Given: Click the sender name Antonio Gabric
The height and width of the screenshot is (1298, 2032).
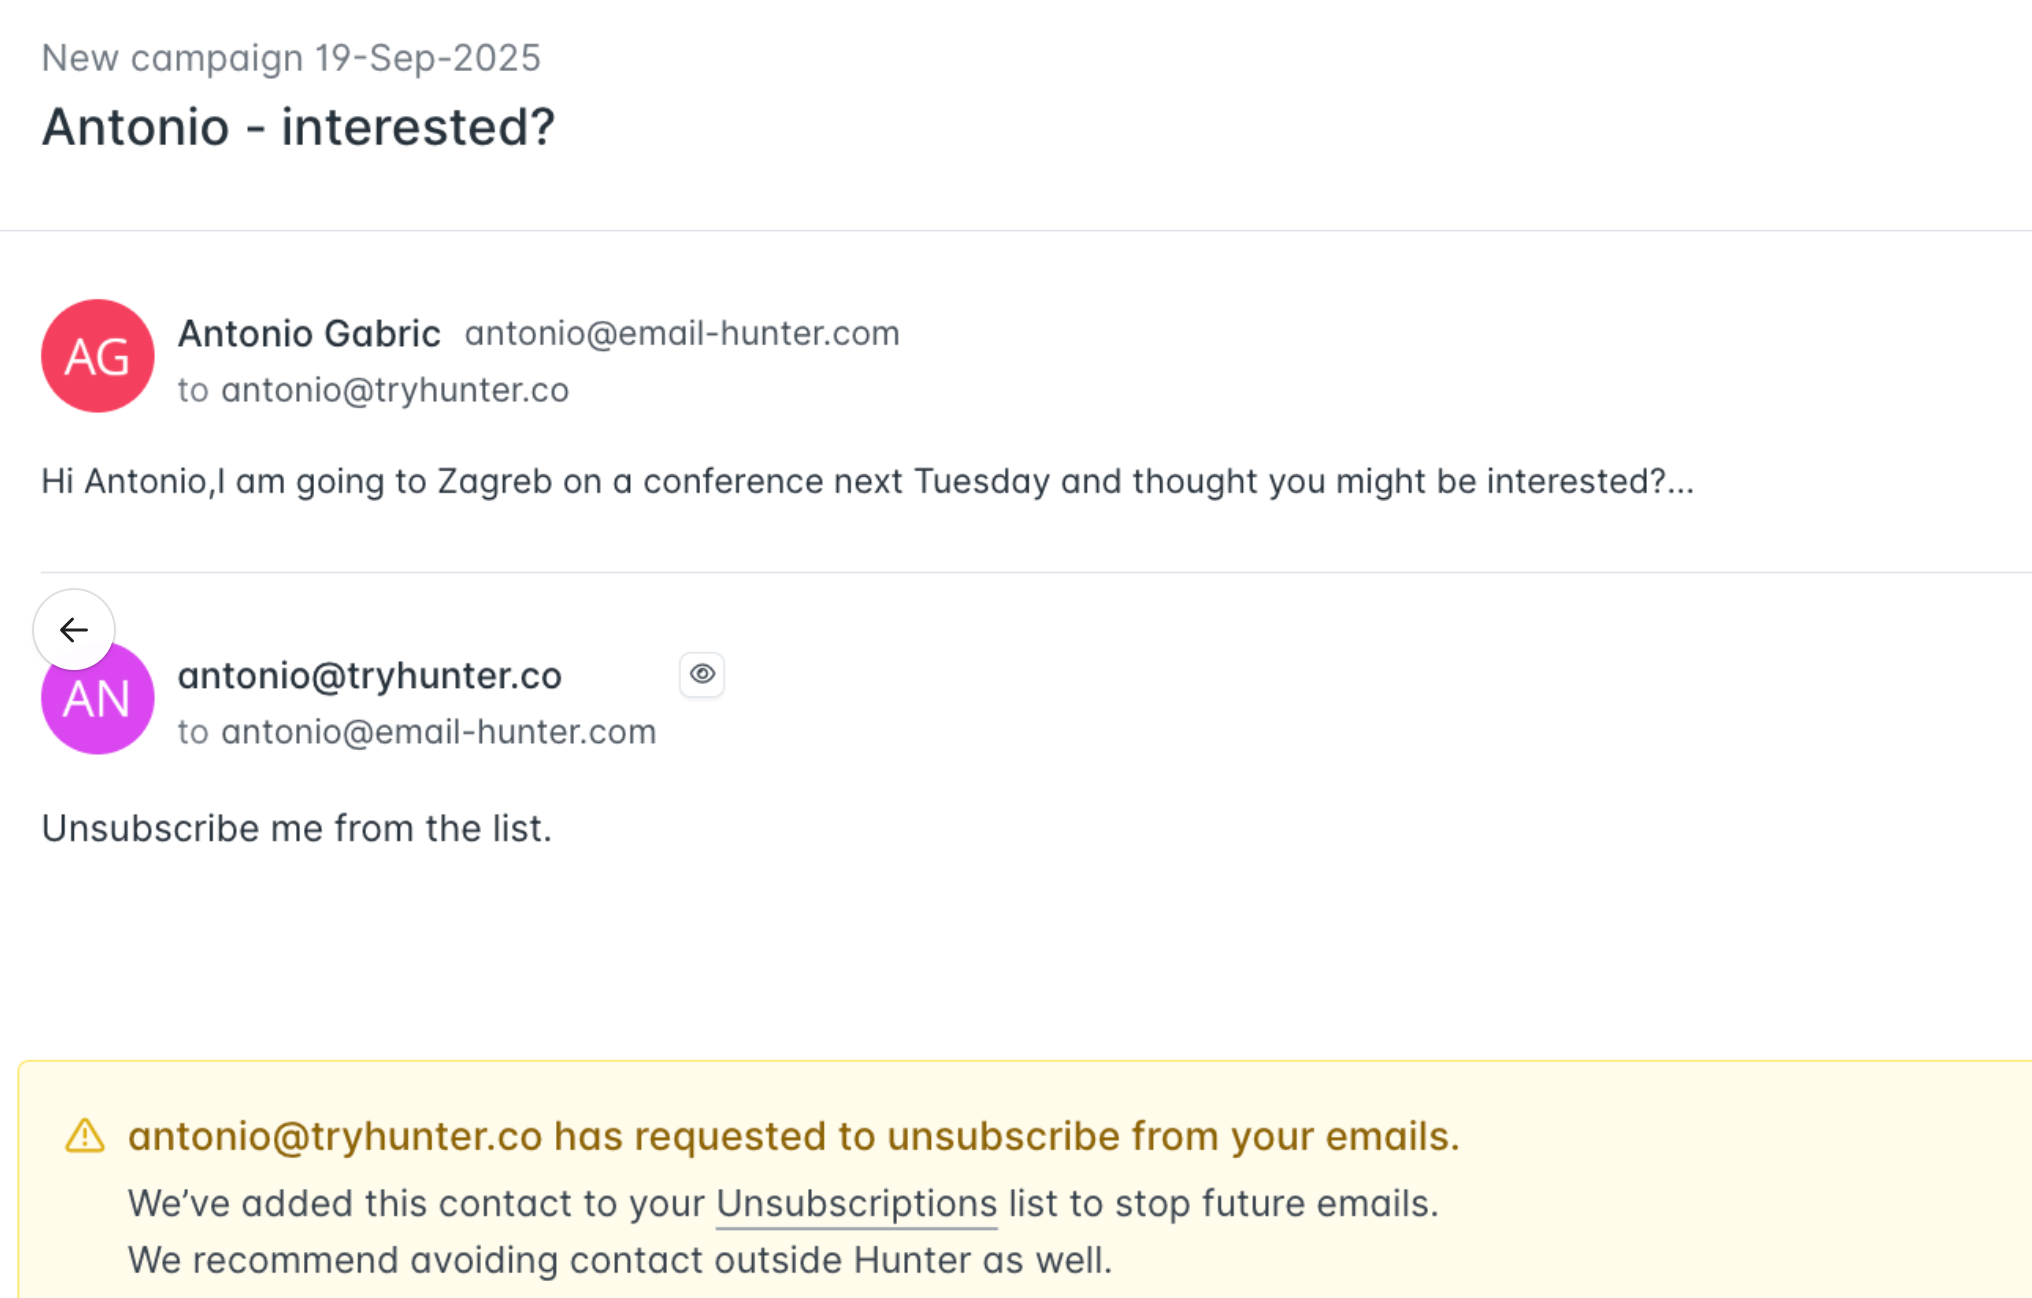Looking at the screenshot, I should pyautogui.click(x=309, y=334).
